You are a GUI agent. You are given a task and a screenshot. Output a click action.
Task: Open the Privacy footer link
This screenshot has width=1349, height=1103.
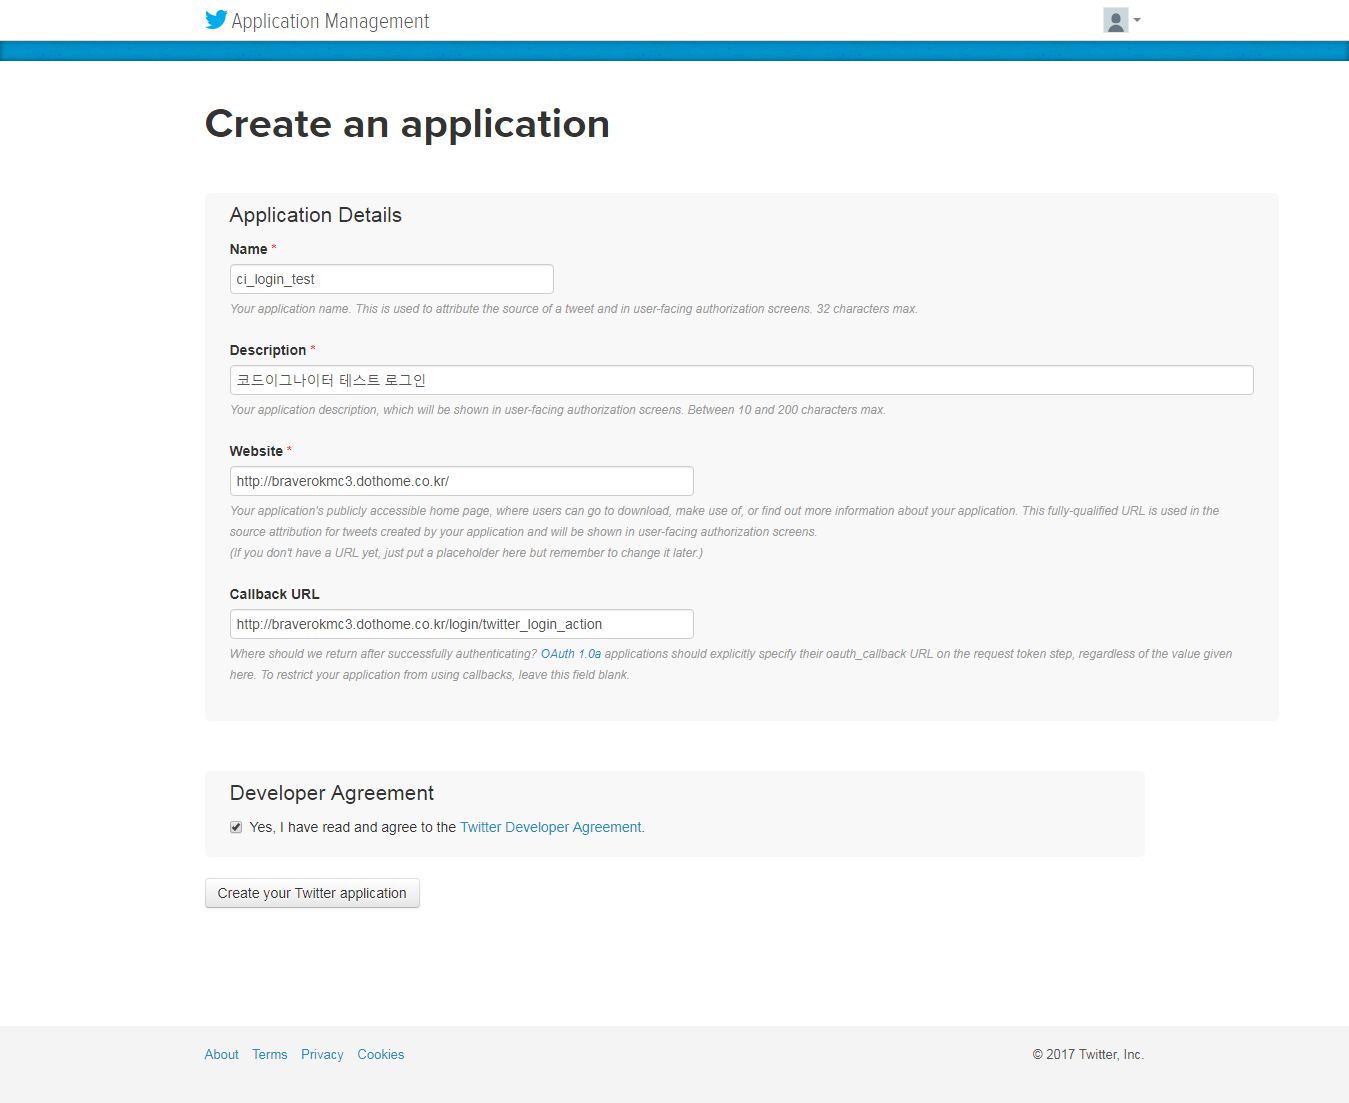click(x=322, y=1054)
